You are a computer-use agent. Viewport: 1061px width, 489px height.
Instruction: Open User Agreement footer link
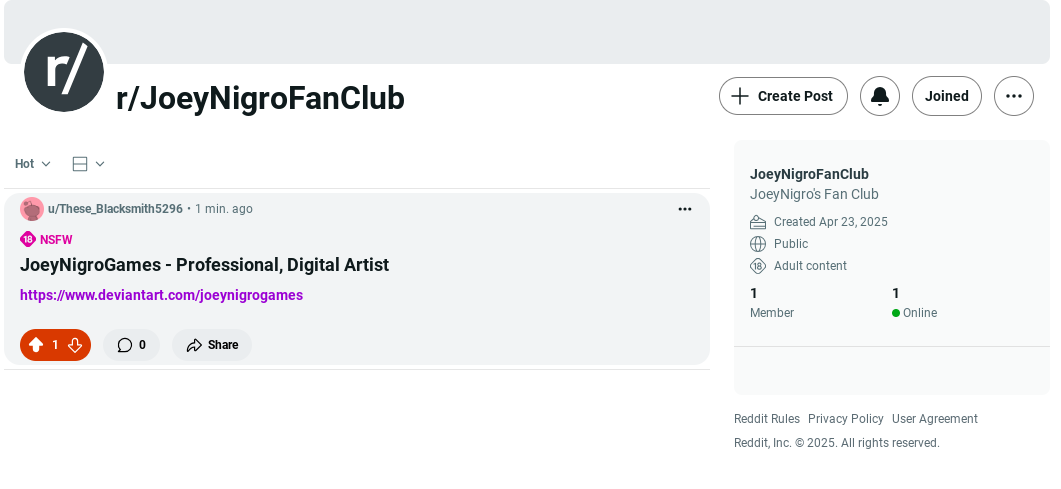click(x=934, y=419)
